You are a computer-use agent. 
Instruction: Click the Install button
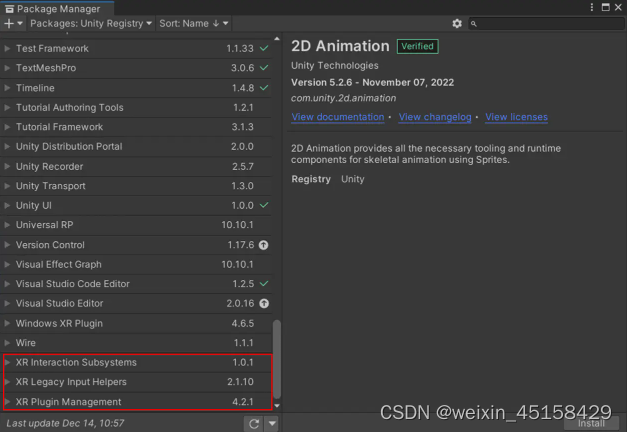(591, 424)
